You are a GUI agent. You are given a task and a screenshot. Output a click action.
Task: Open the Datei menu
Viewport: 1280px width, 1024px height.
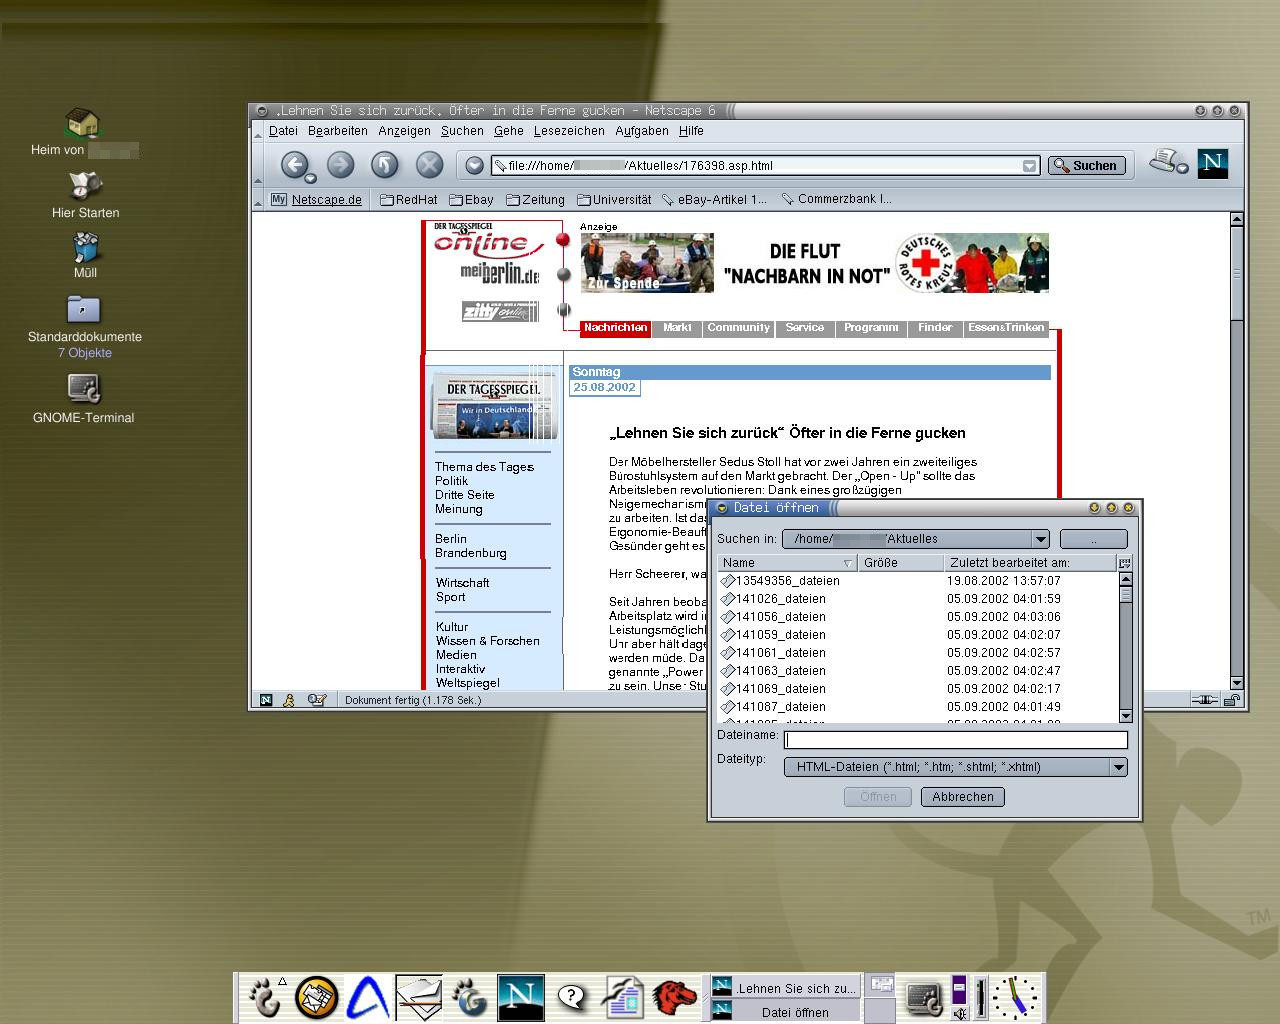(x=283, y=131)
